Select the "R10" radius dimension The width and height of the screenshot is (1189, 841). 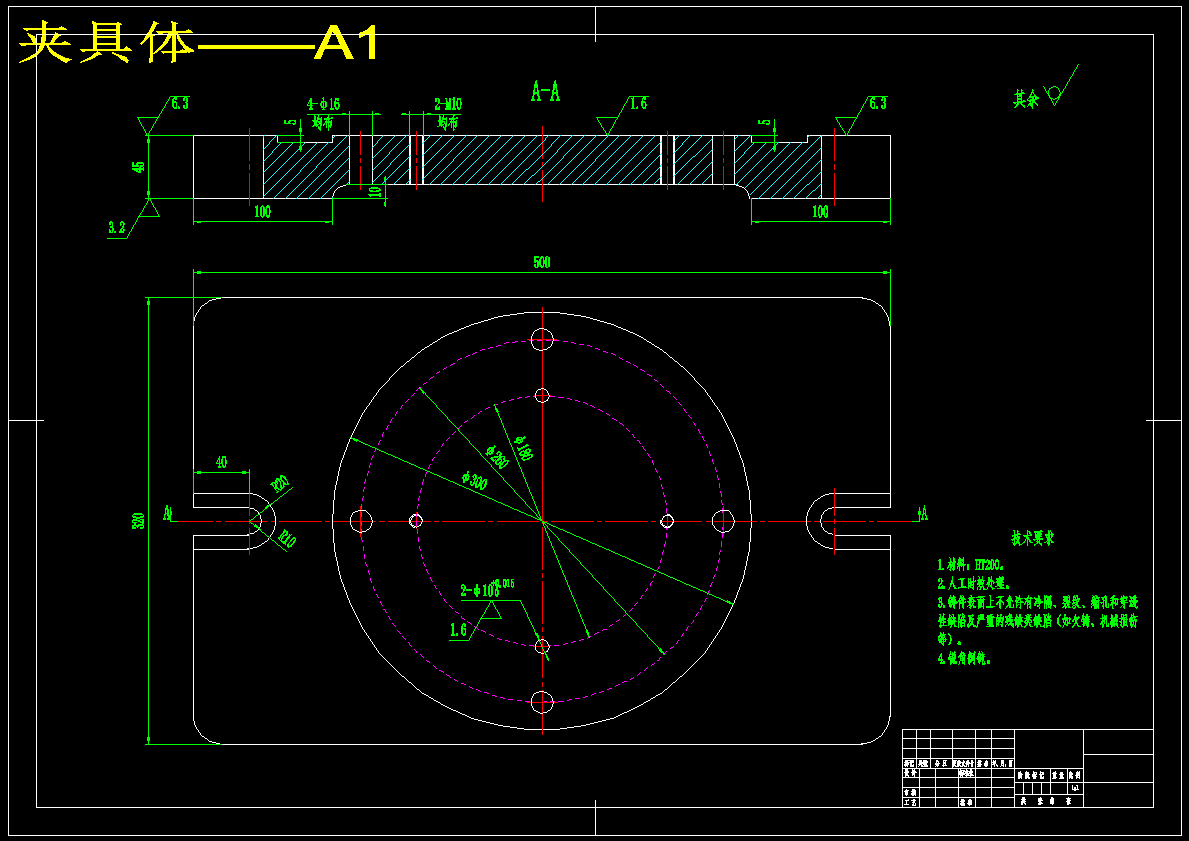click(x=287, y=538)
